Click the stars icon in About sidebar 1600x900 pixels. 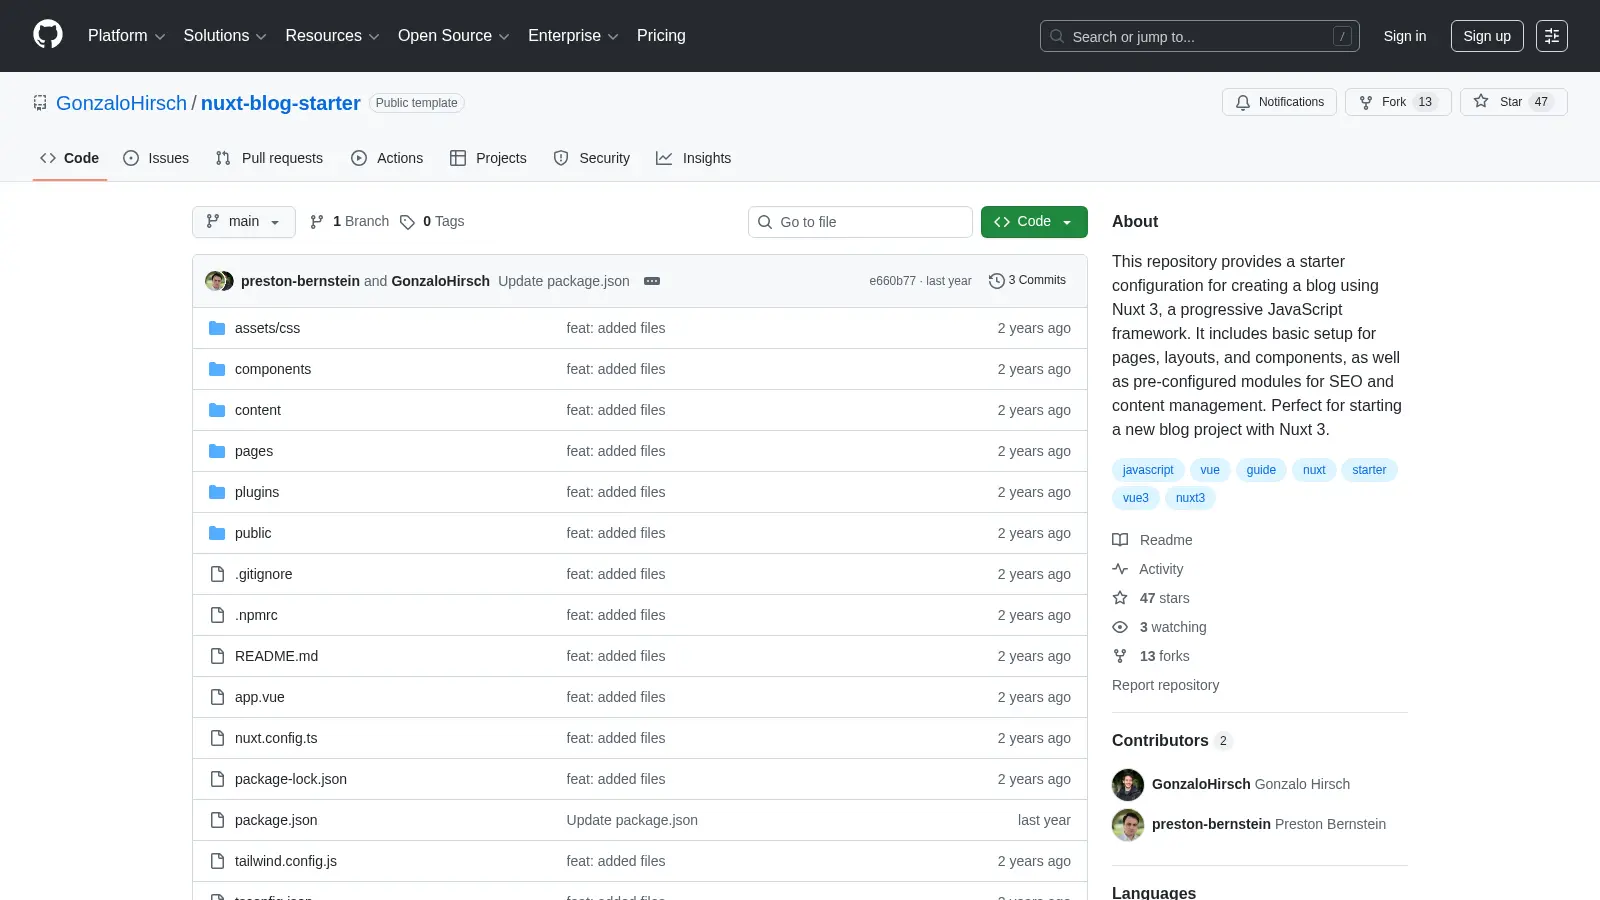[x=1120, y=598]
